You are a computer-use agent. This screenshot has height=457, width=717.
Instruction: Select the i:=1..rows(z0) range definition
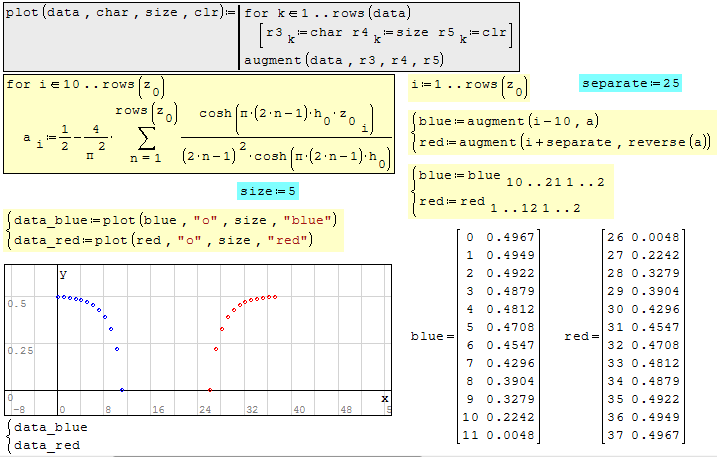(x=469, y=86)
